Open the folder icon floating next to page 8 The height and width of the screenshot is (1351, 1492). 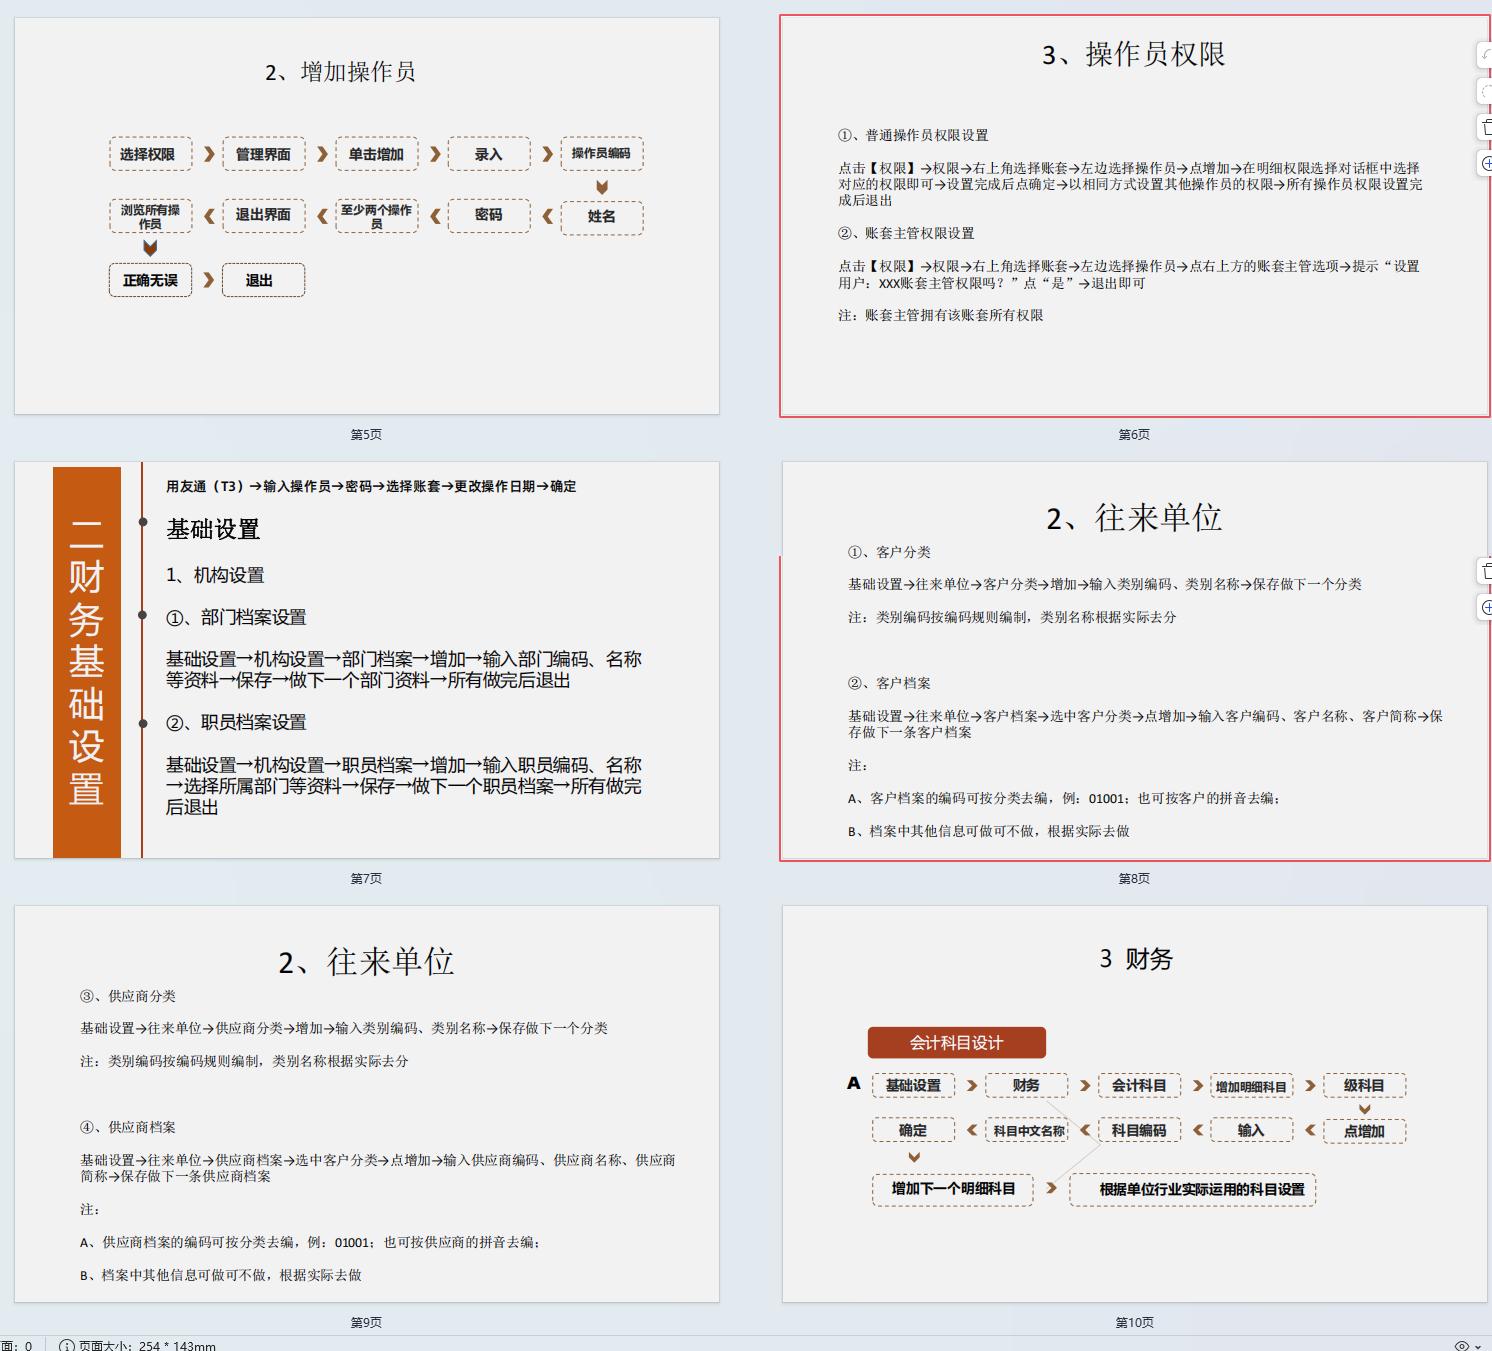tap(1487, 571)
